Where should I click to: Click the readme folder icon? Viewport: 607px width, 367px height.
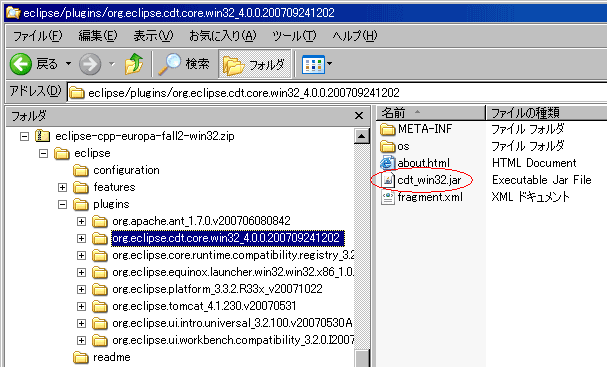[81, 357]
